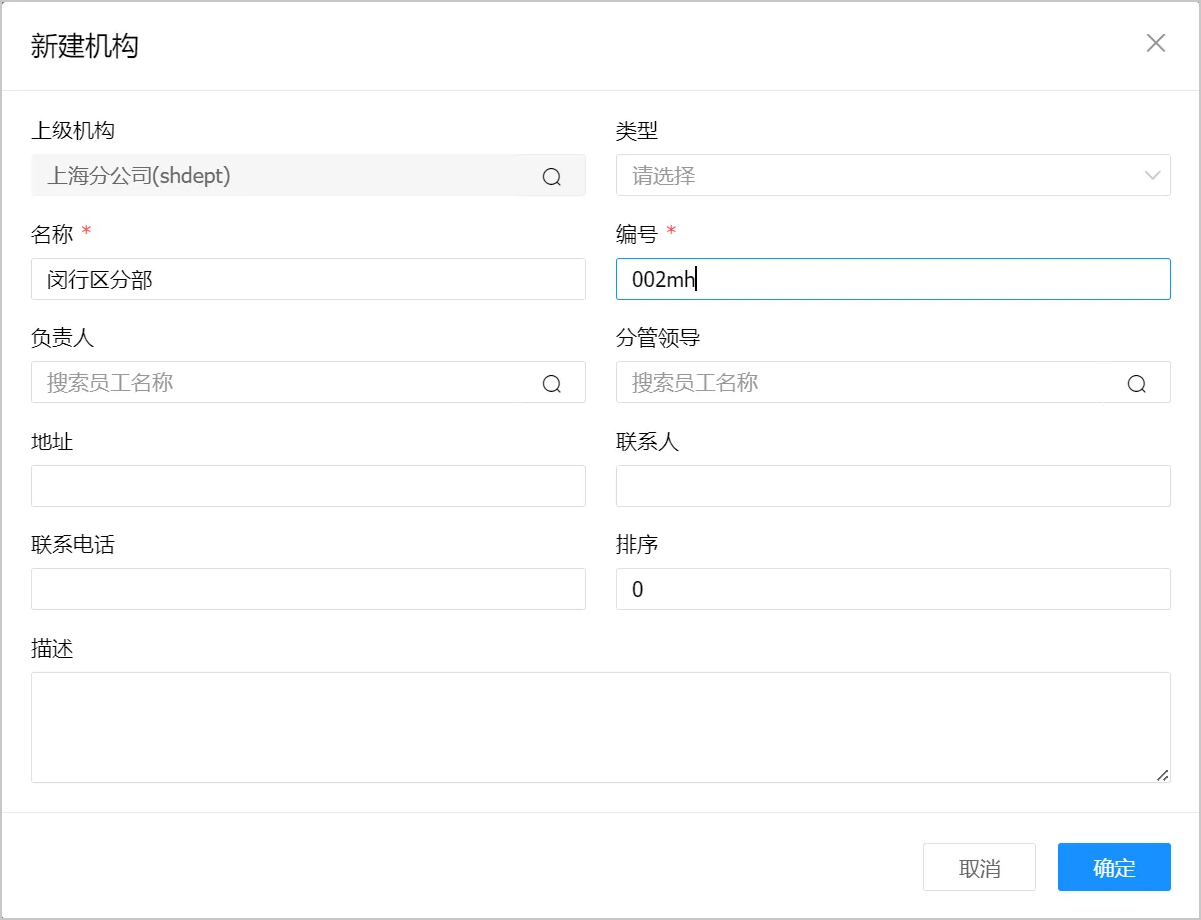Click the search icon in 分管领导 field
This screenshot has width=1201, height=920.
coord(1137,383)
